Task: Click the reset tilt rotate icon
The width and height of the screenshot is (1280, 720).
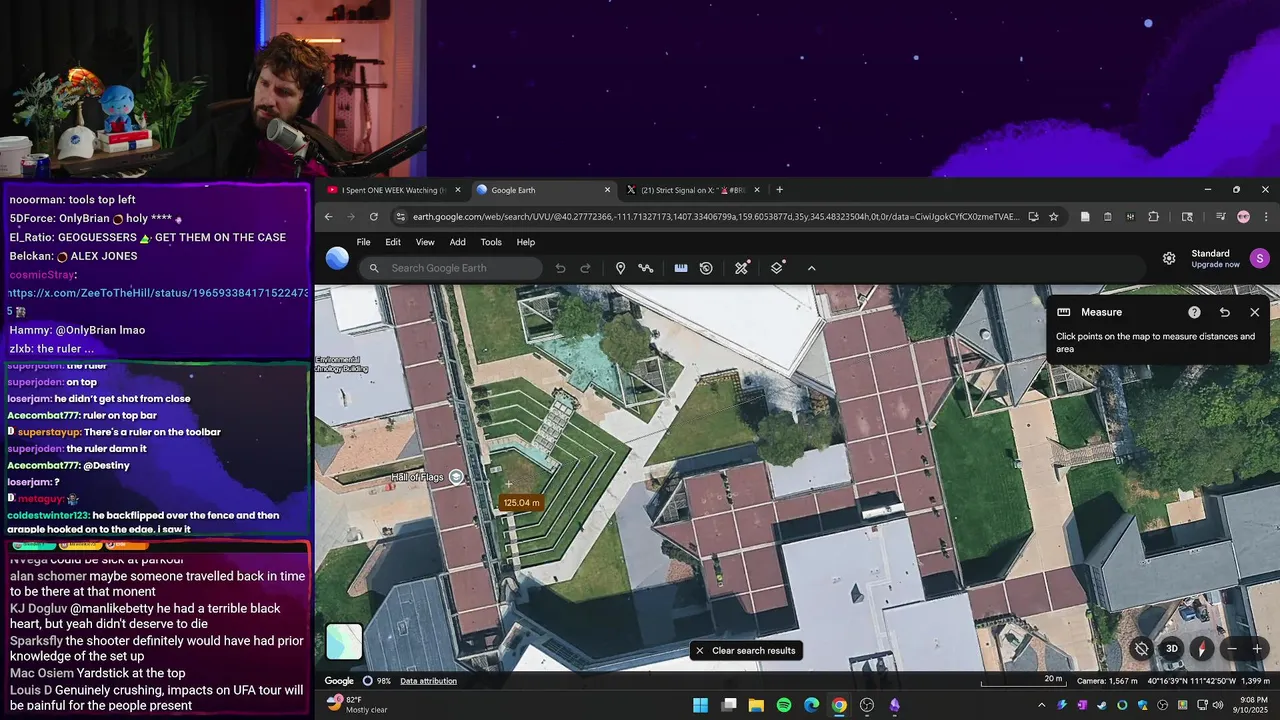Action: (x=1141, y=649)
